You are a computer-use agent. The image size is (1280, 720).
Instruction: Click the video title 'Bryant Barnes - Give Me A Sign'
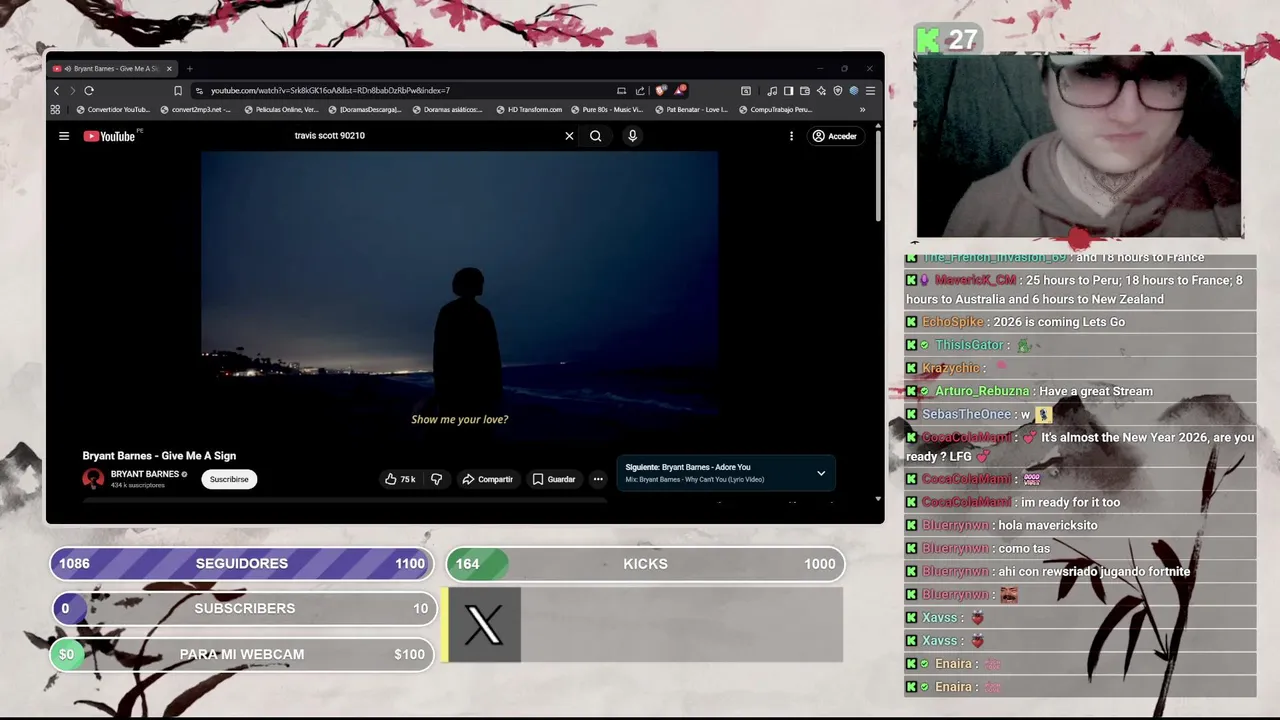[x=159, y=456]
